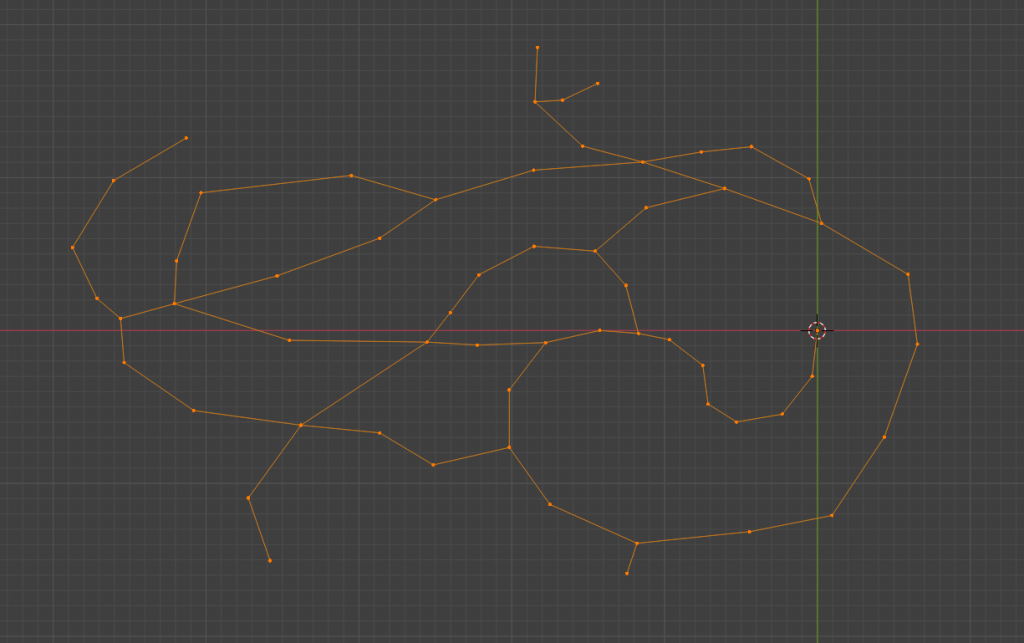This screenshot has height=643, width=1024.
Task: Click the short edge of the bottom stub
Action: point(632,558)
